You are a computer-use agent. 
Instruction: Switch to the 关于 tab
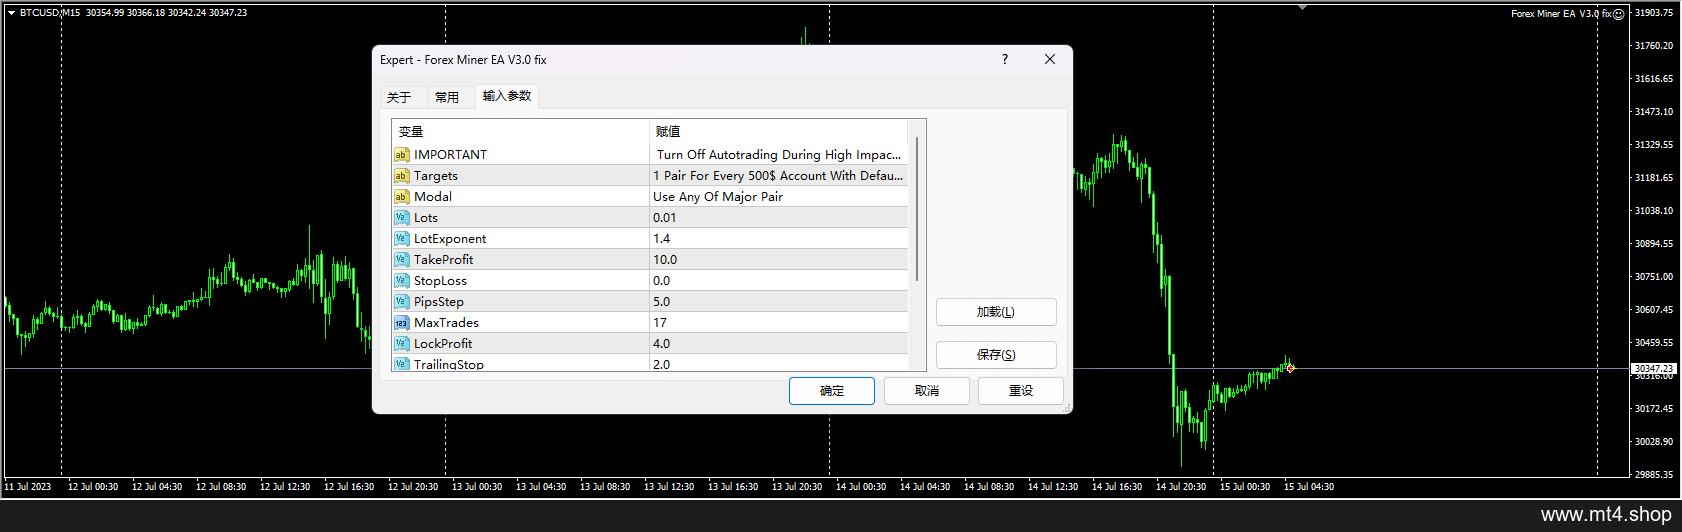[399, 97]
